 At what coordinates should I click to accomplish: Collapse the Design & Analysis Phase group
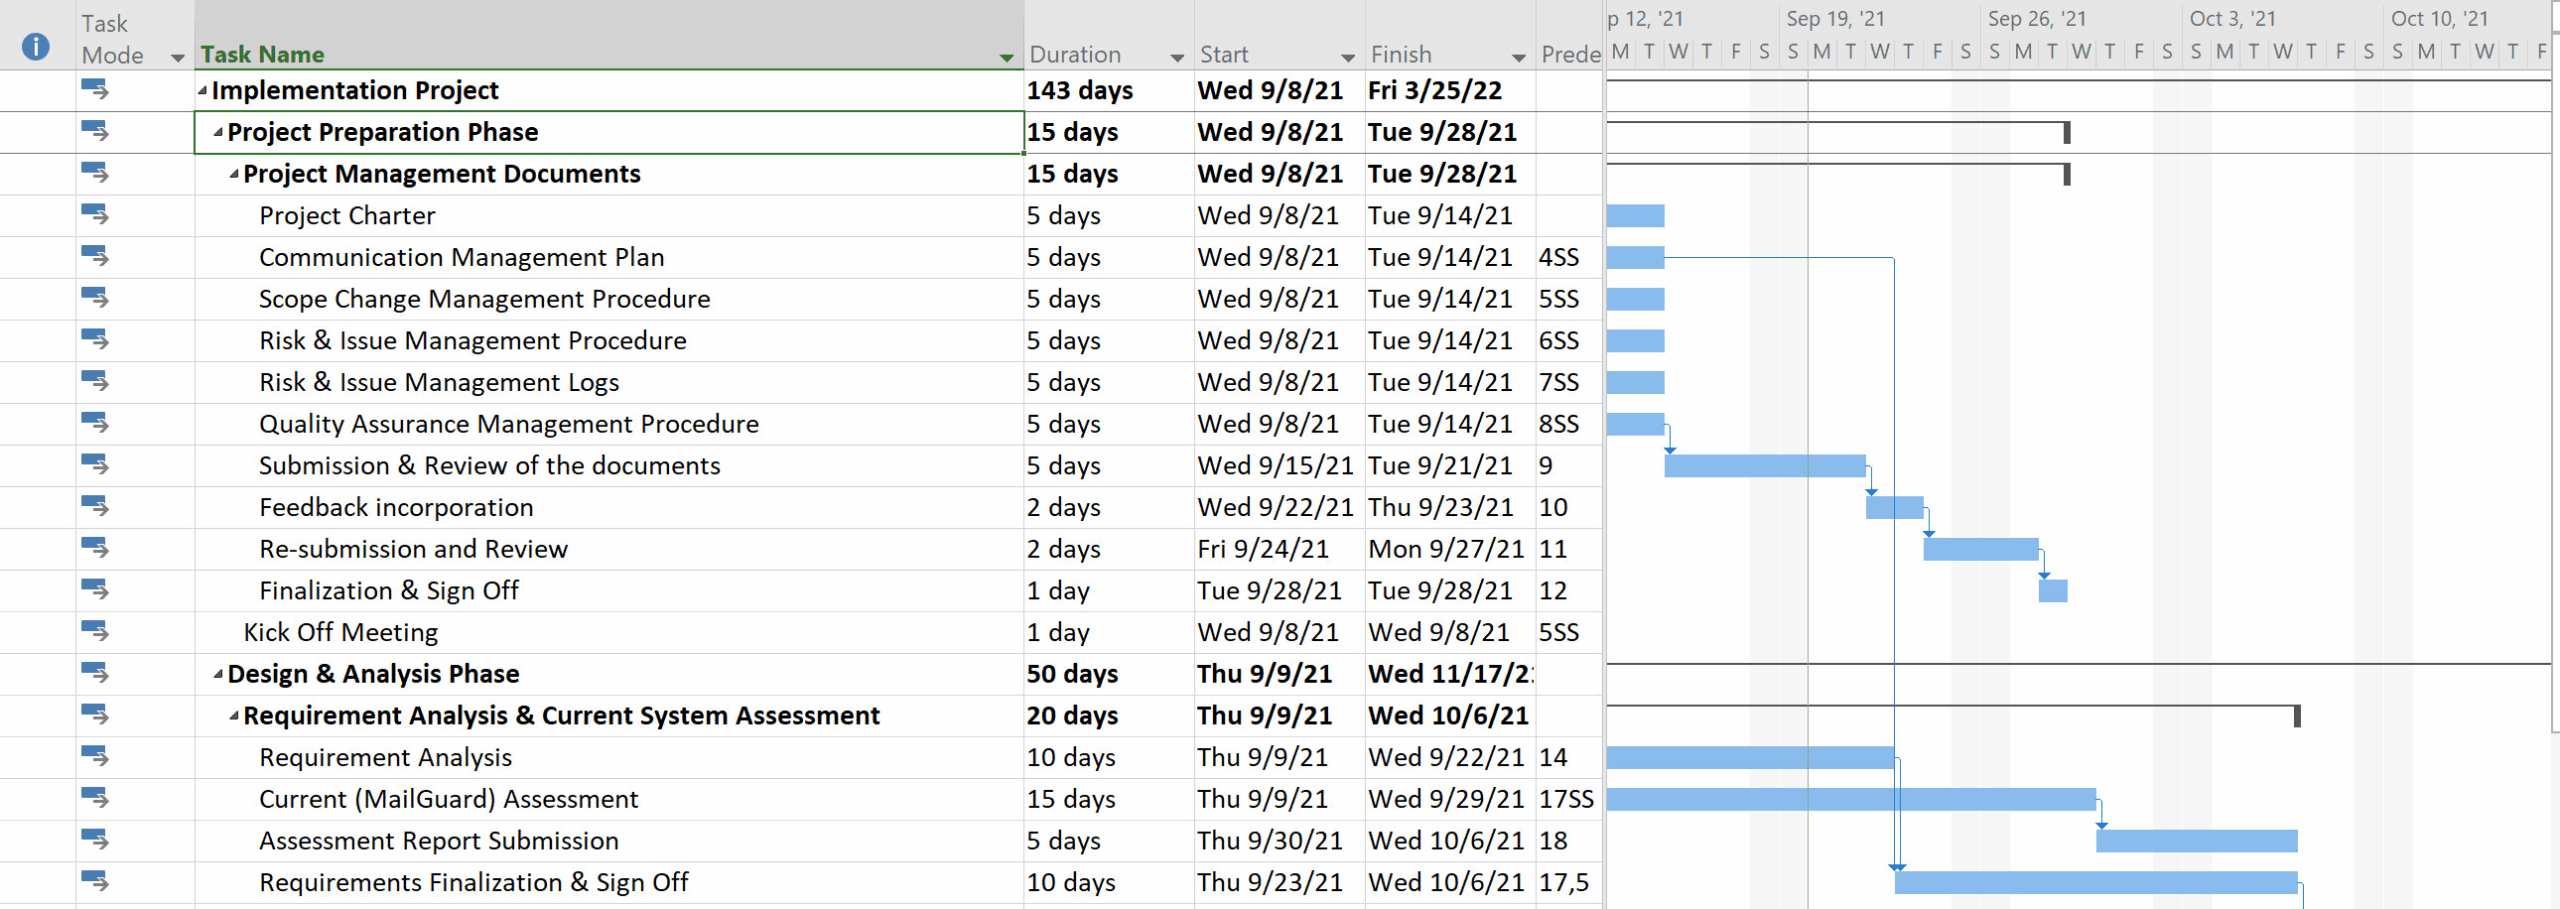point(218,674)
